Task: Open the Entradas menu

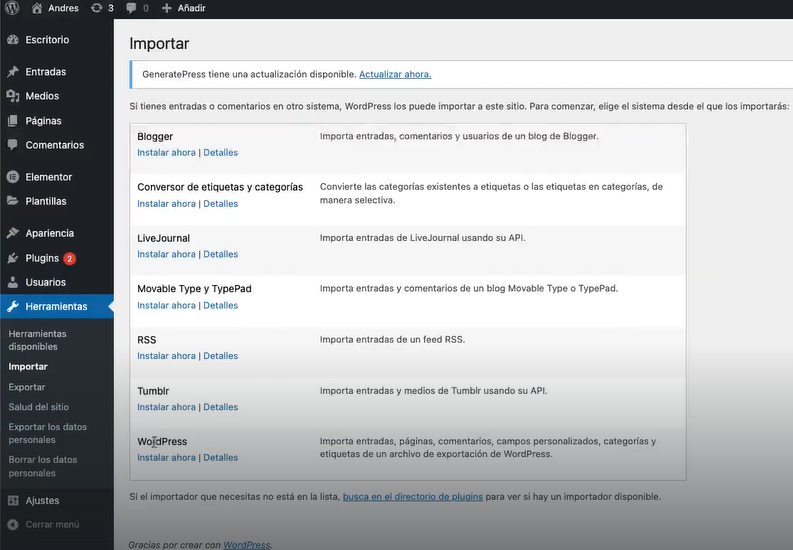Action: 46,72
